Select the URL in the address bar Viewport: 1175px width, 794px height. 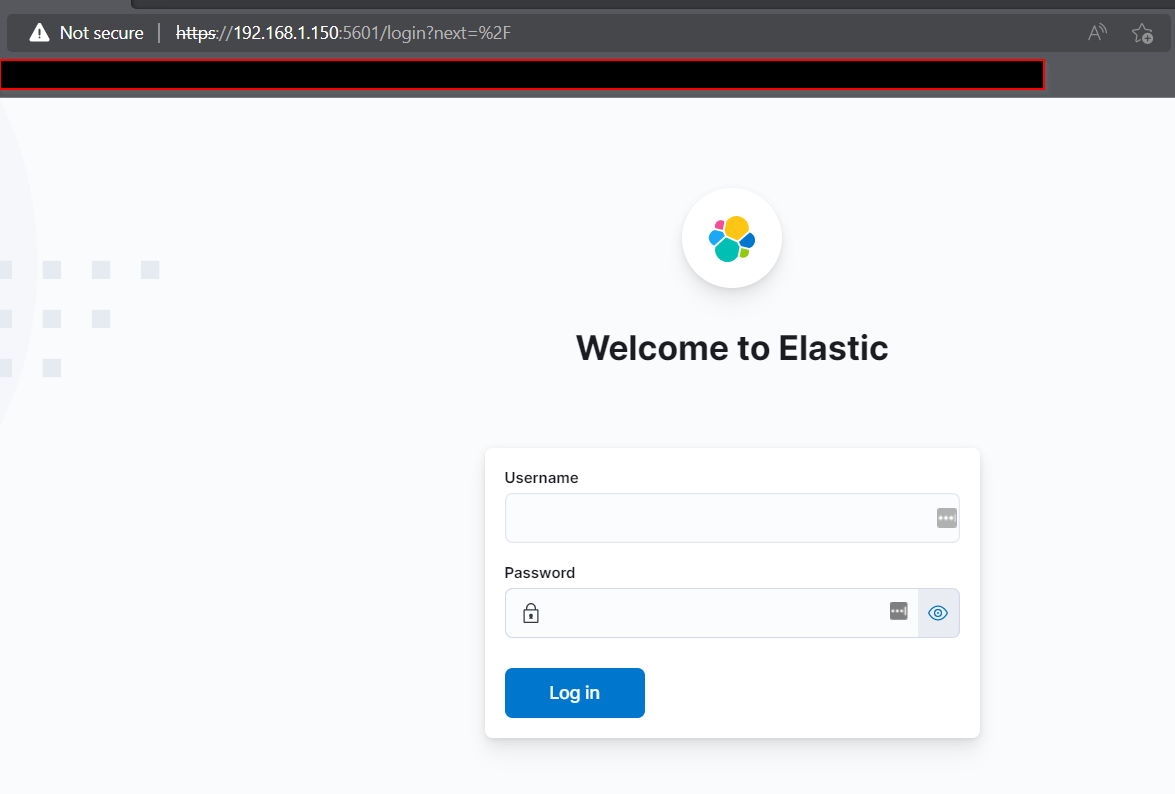(343, 33)
